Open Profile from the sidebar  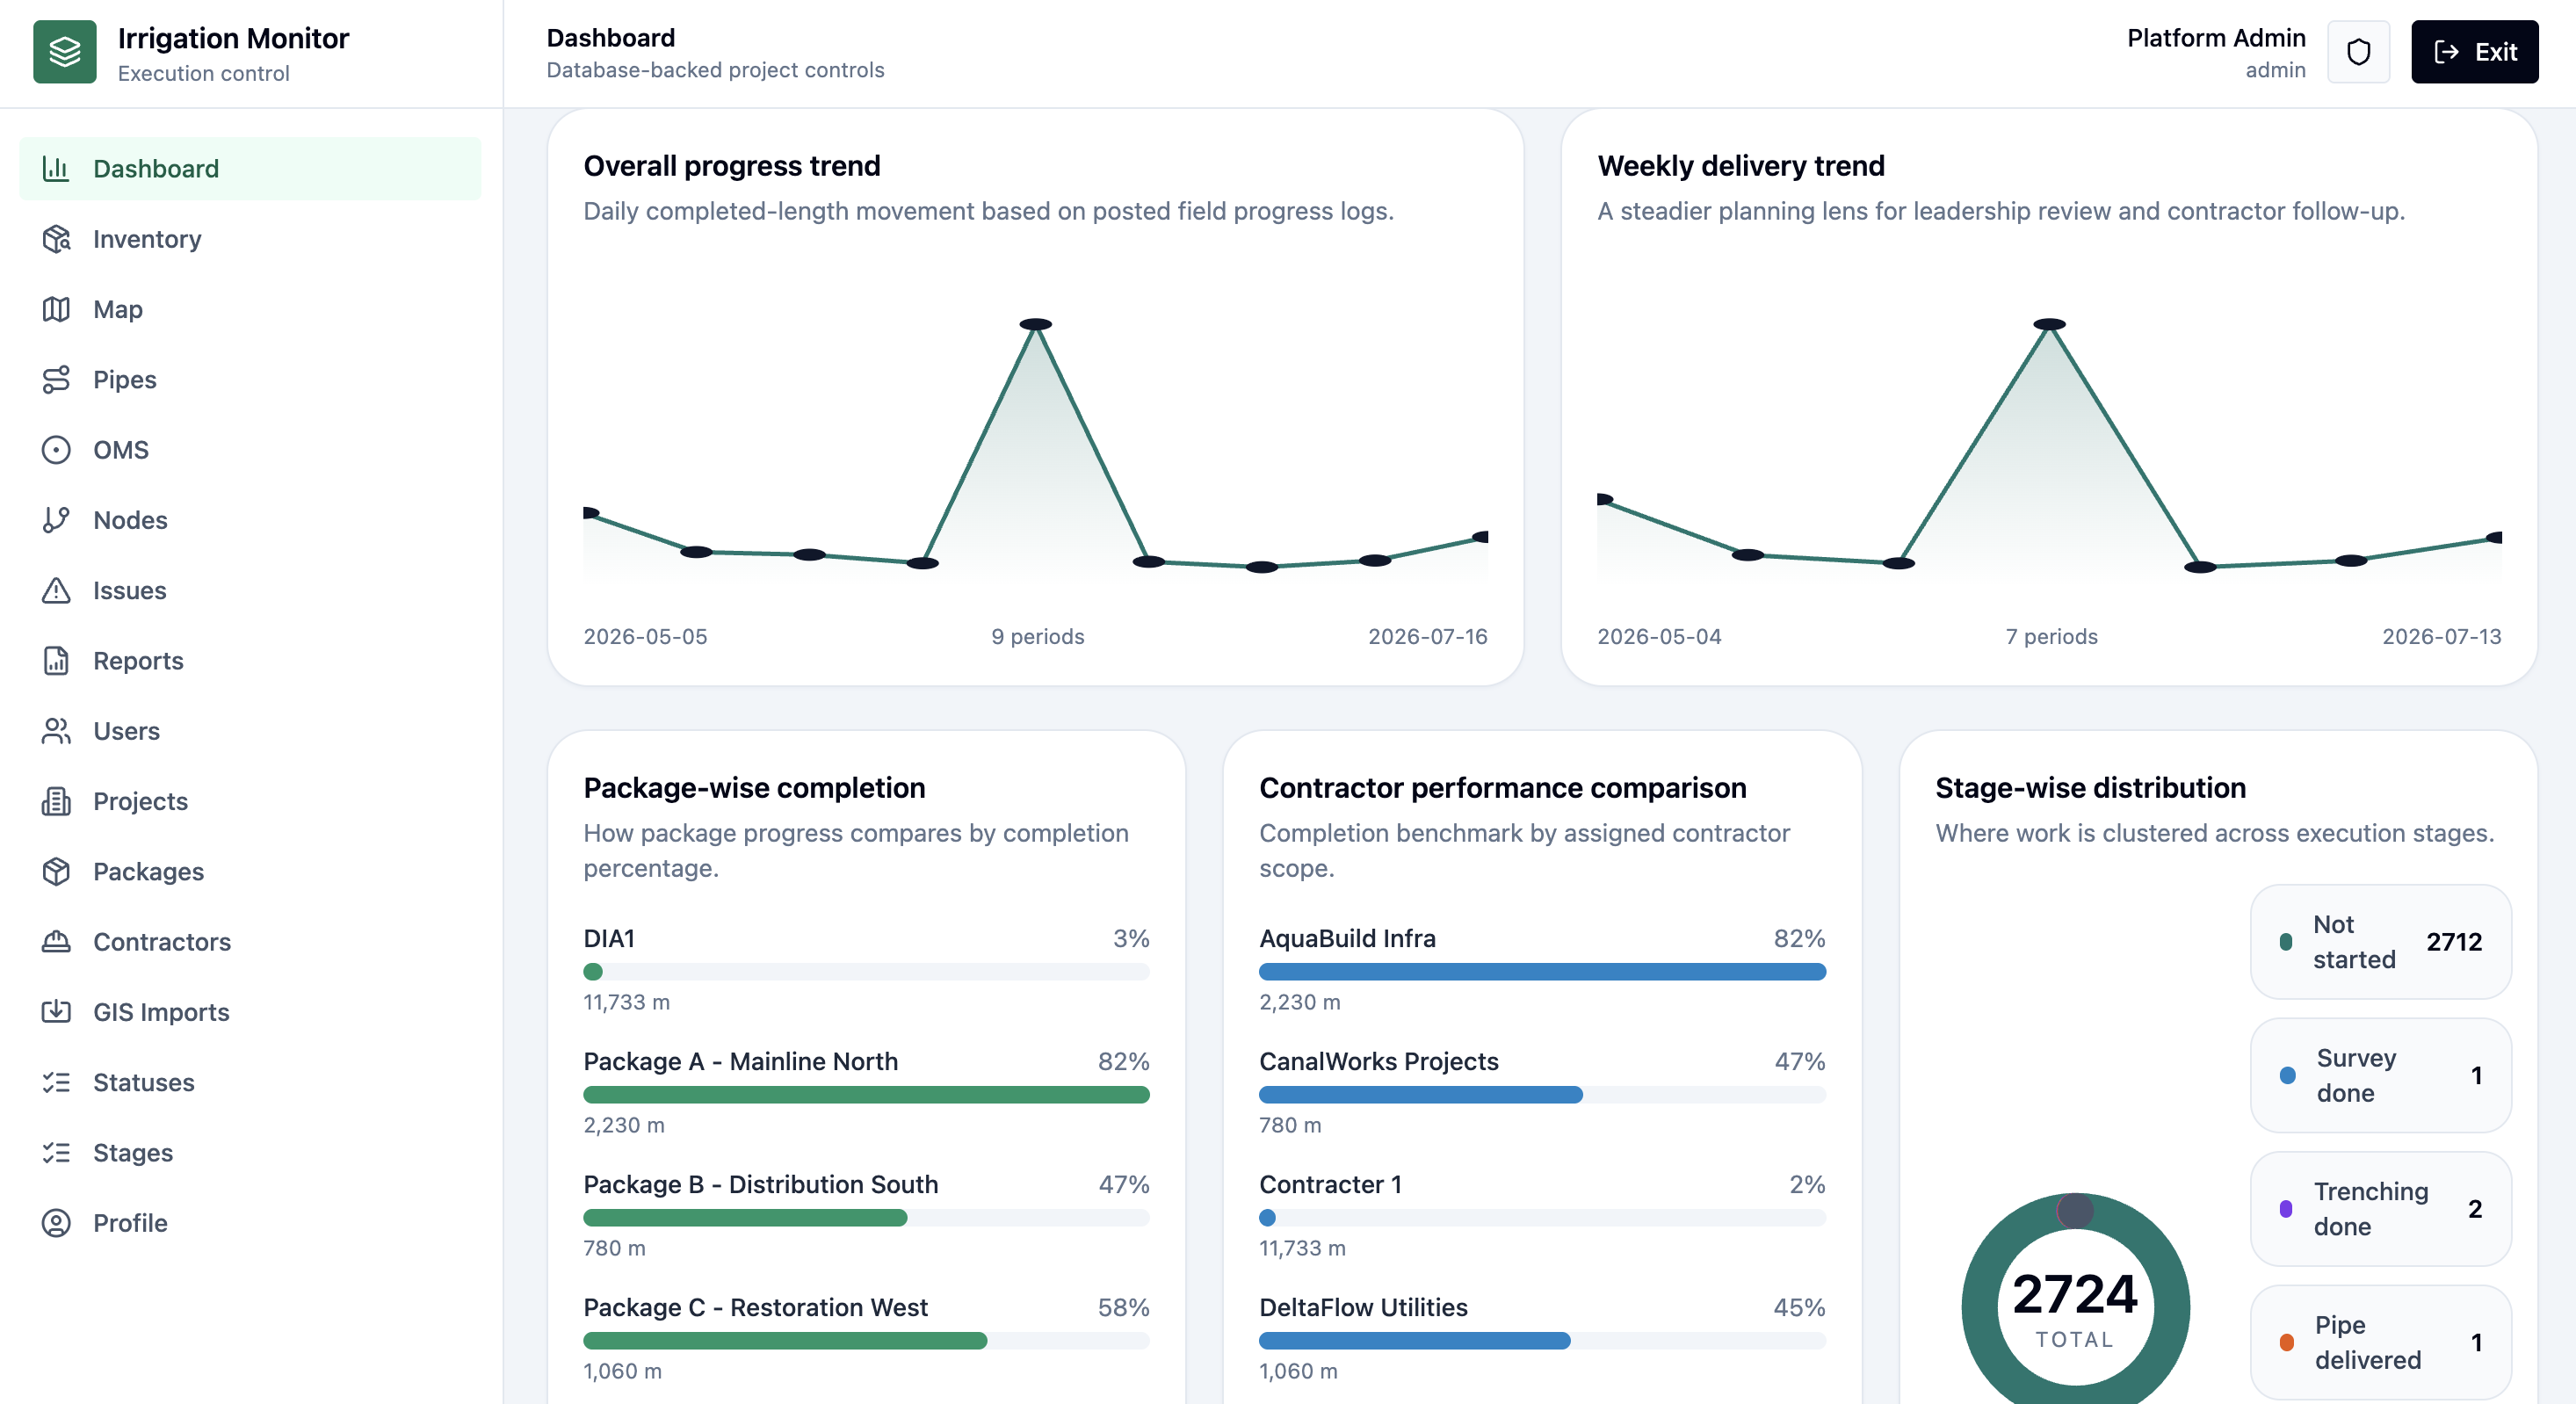coord(250,1223)
